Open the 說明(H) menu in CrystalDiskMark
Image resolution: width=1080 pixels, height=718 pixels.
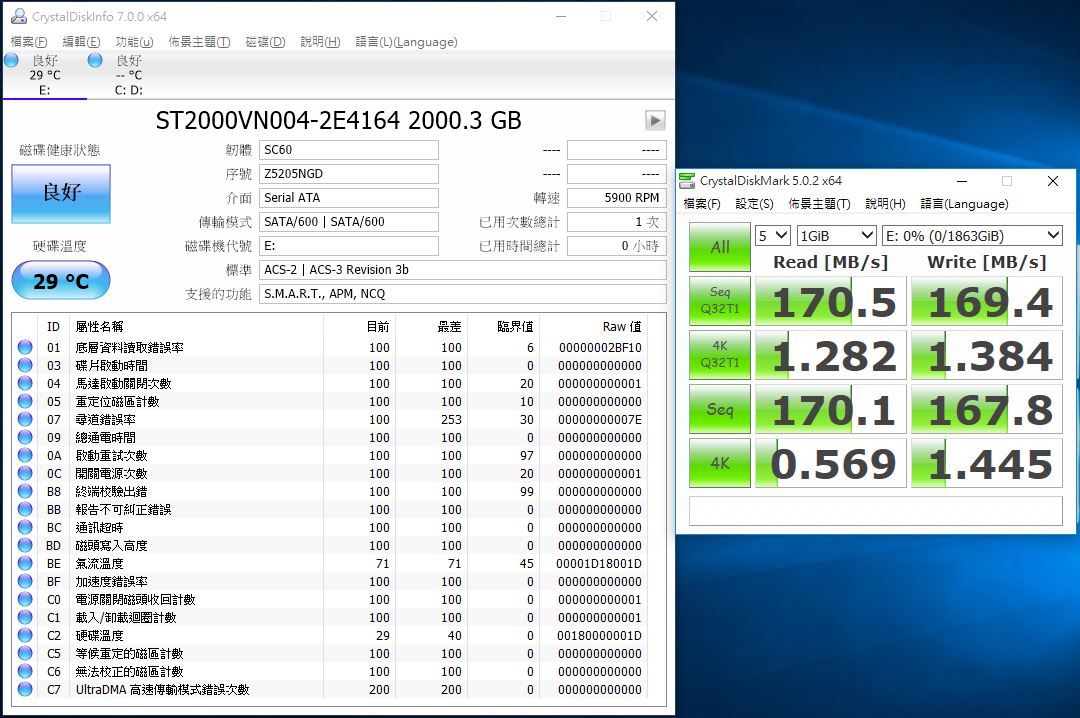[885, 204]
